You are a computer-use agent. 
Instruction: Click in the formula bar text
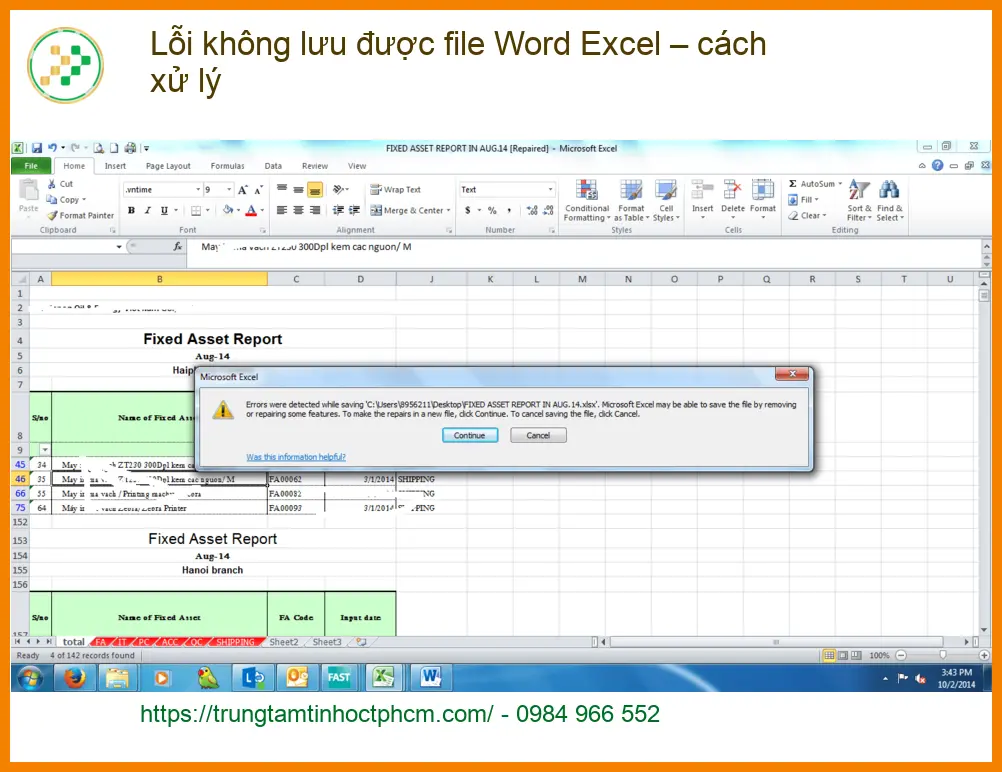307,247
